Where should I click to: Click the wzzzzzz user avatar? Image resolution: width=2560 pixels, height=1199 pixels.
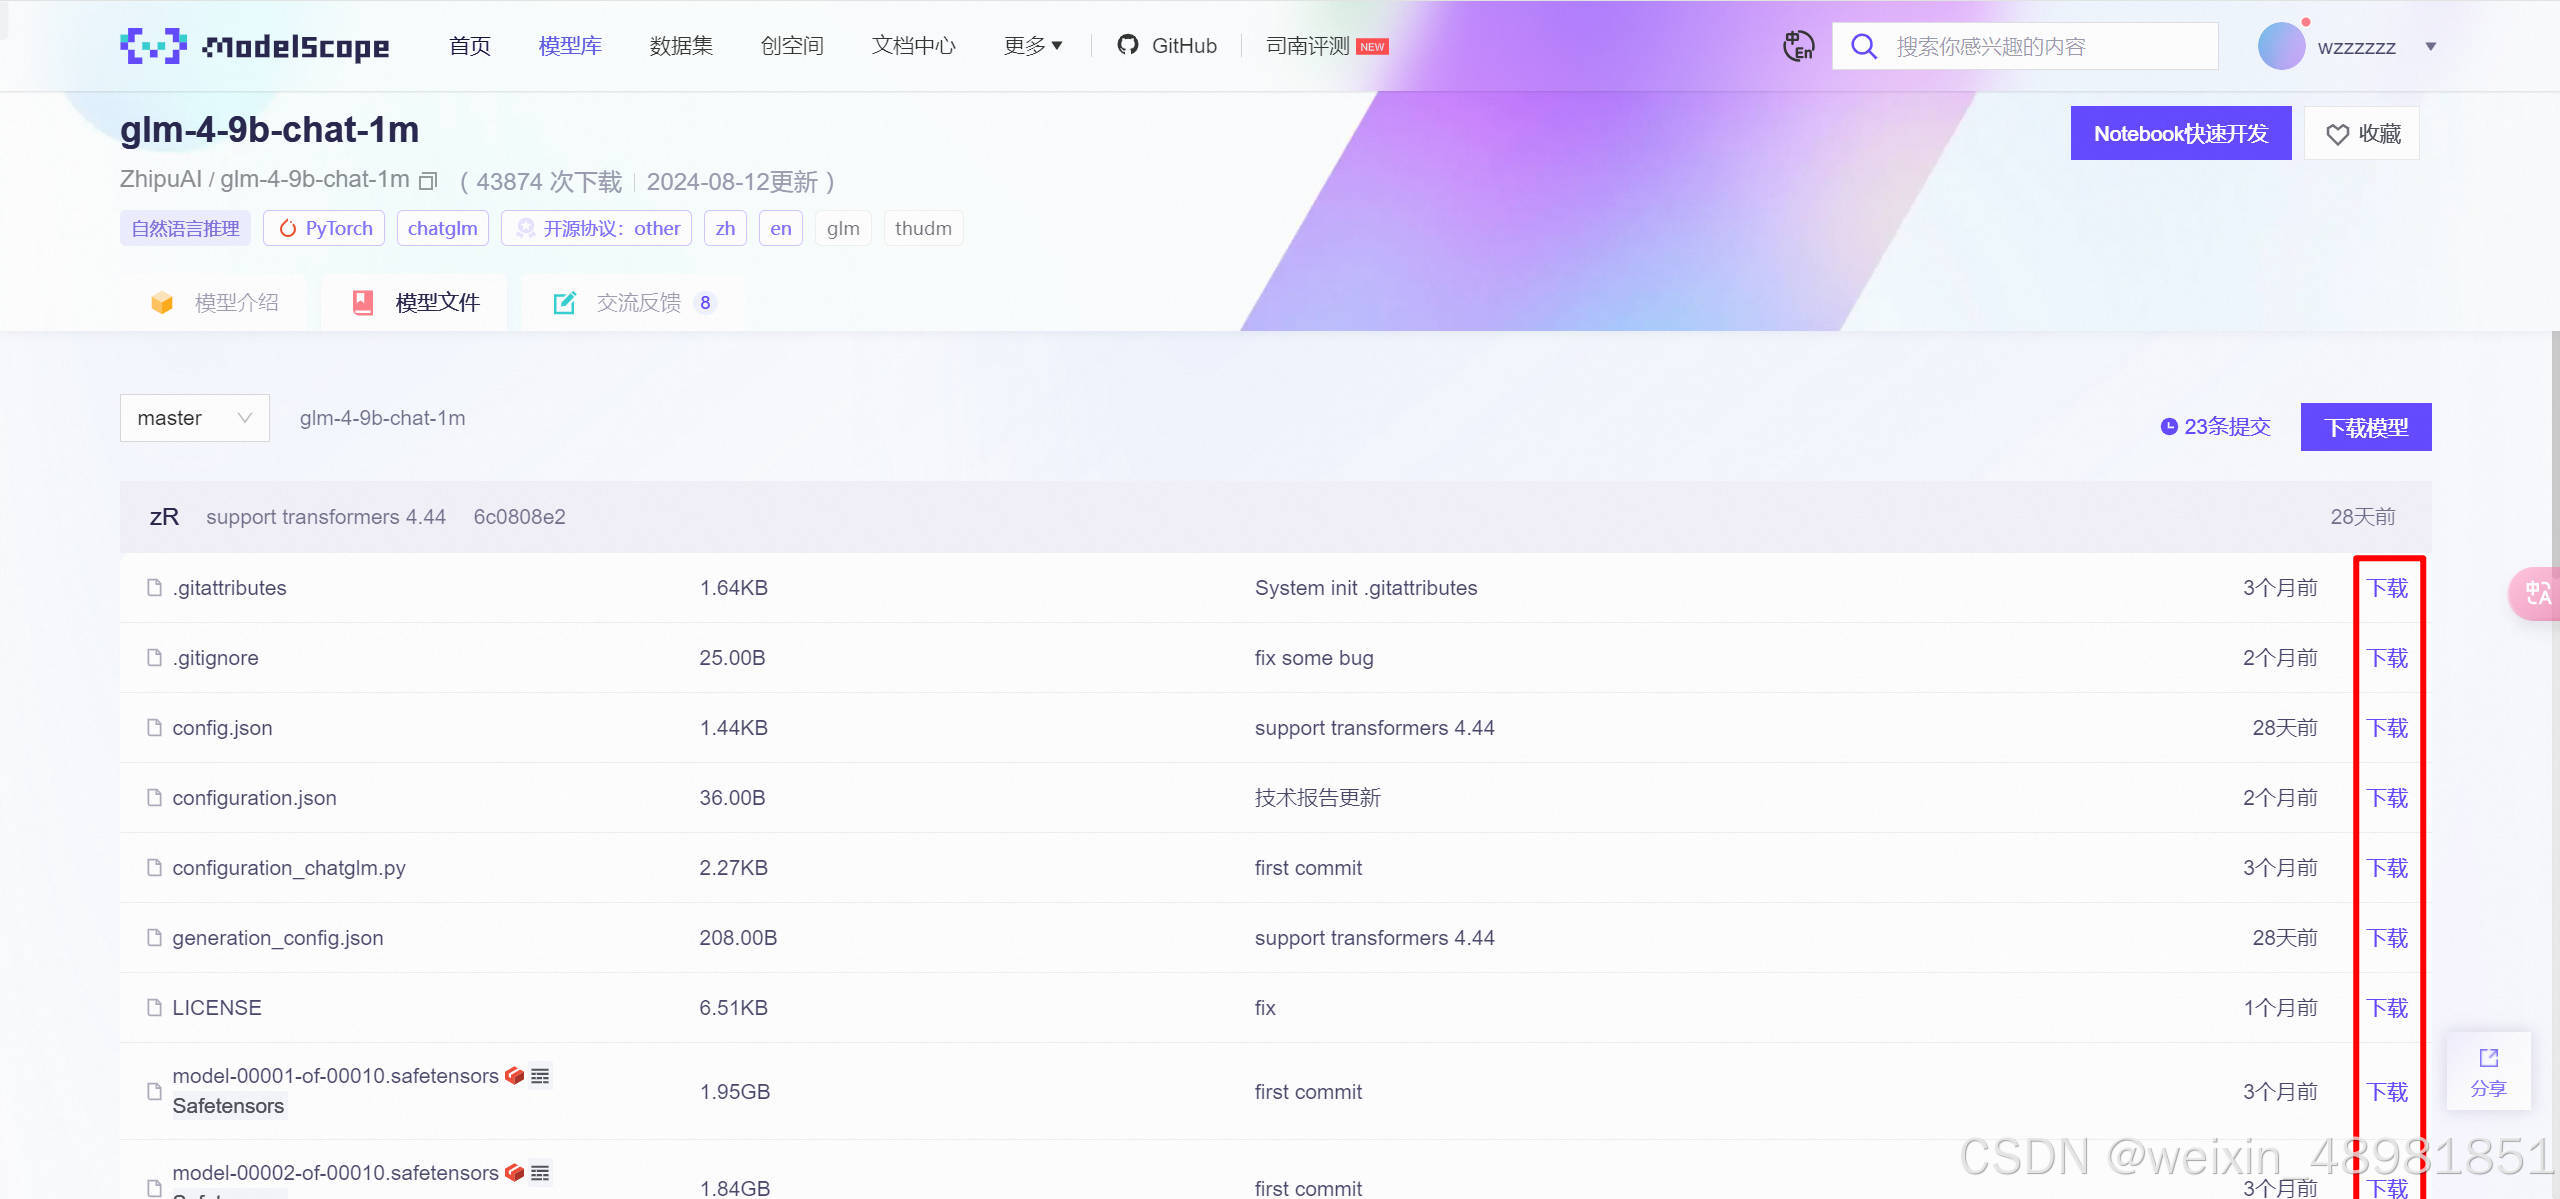click(2281, 46)
